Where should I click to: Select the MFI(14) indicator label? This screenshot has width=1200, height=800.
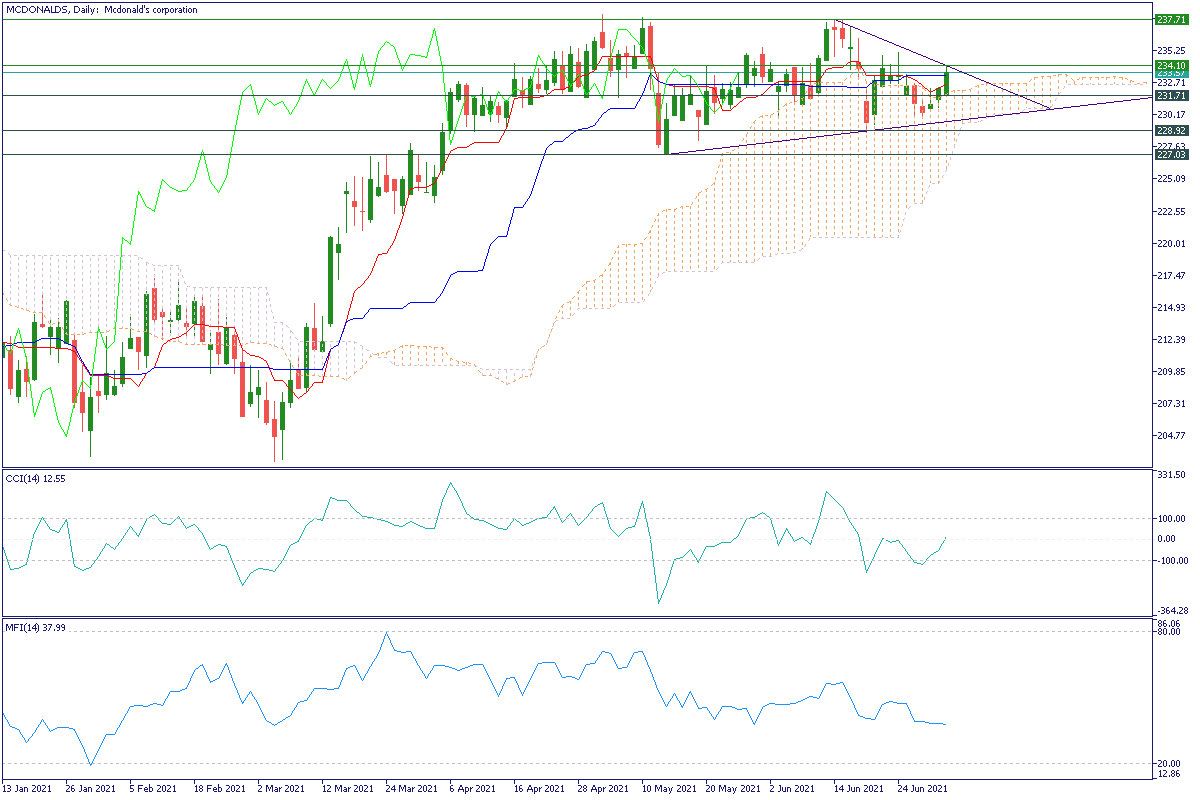(34, 628)
